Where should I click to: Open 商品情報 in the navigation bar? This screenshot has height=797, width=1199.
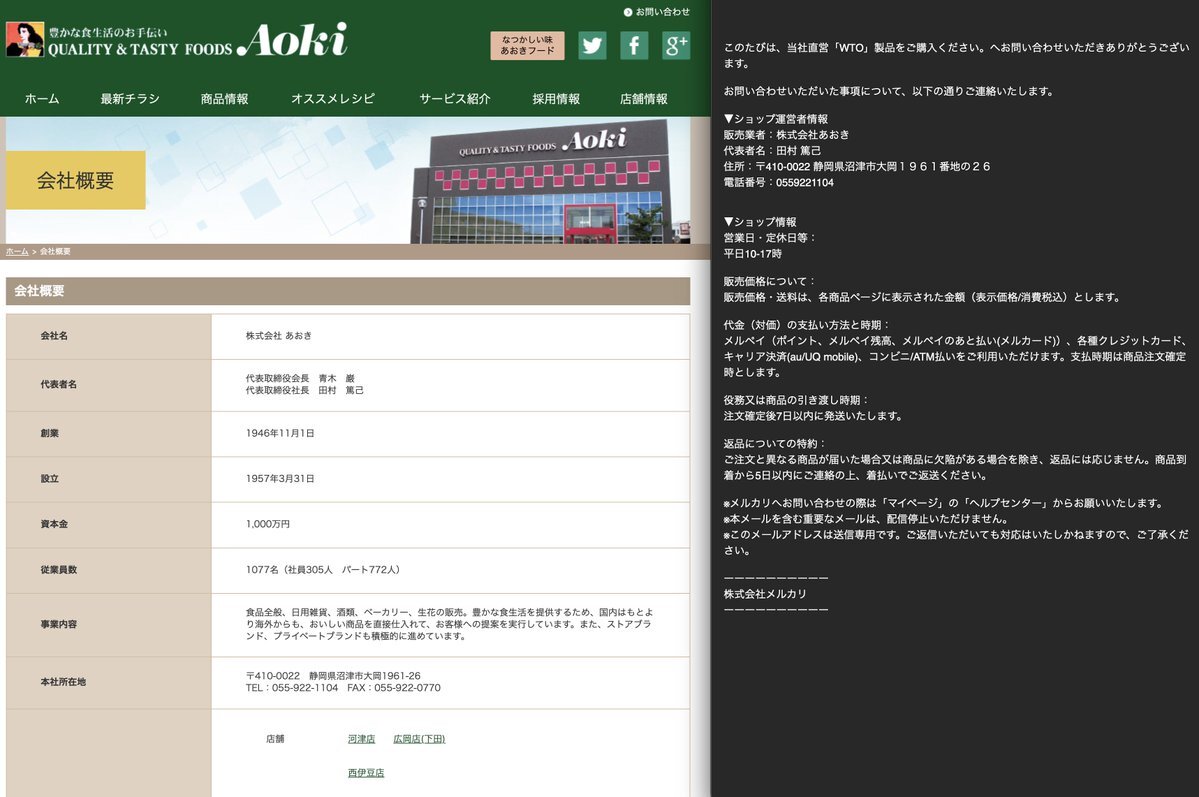click(x=224, y=99)
